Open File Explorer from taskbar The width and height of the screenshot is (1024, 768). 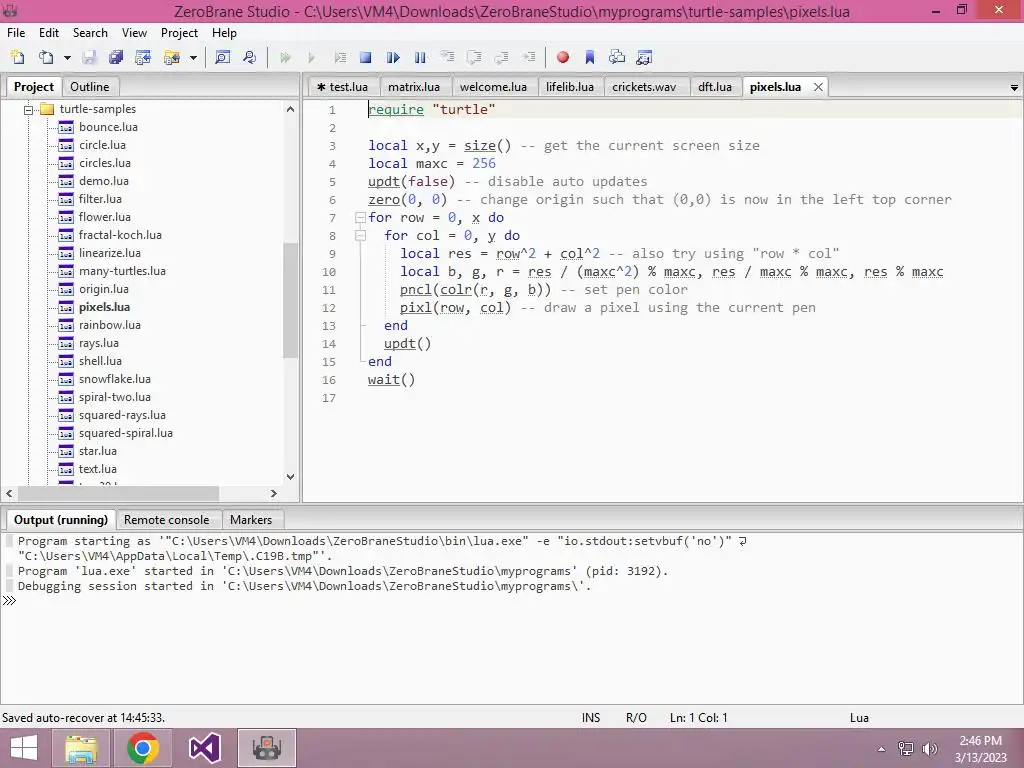click(x=82, y=748)
